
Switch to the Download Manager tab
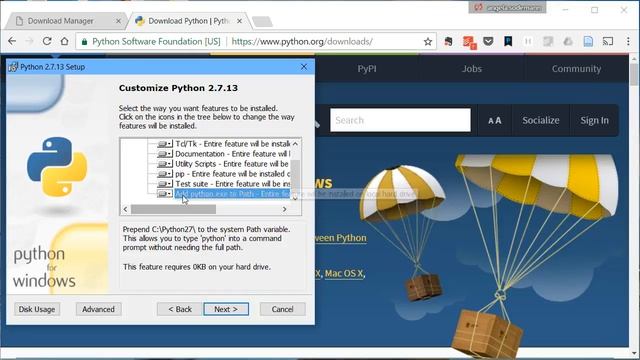[x=60, y=21]
